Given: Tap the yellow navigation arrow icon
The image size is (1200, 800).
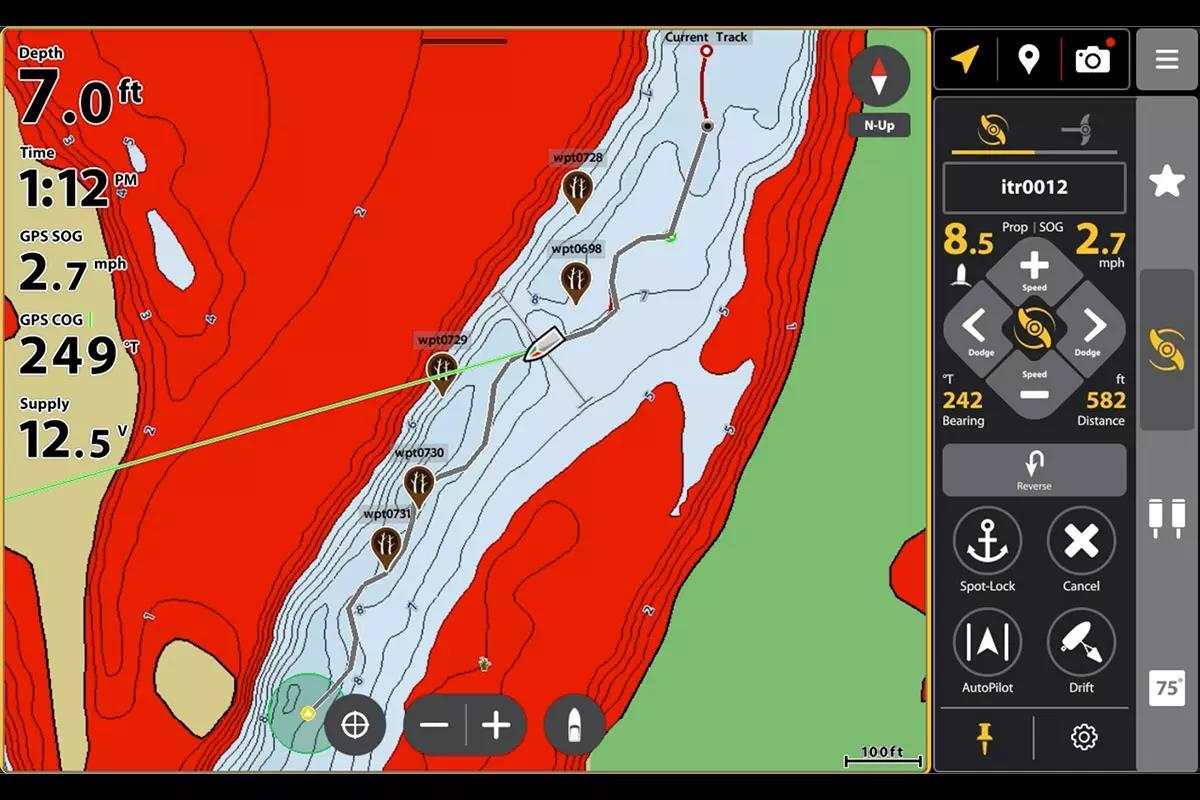Looking at the screenshot, I should tap(965, 60).
